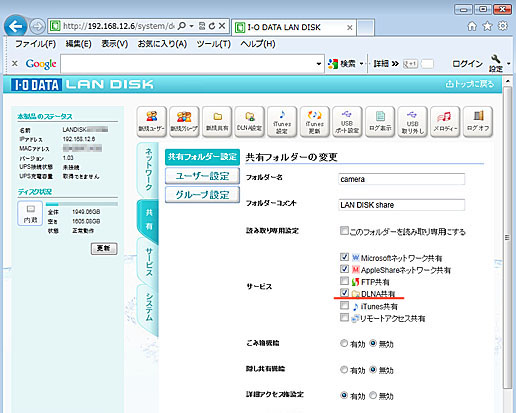Expand the Google search box dropdown

[x=319, y=64]
